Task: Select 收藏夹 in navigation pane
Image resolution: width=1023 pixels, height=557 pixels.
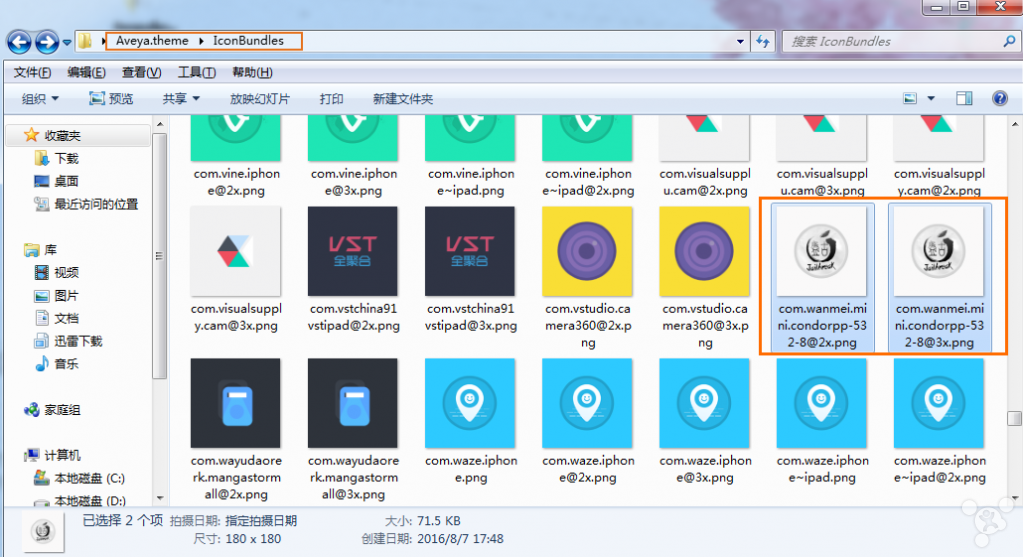Action: tap(62, 136)
